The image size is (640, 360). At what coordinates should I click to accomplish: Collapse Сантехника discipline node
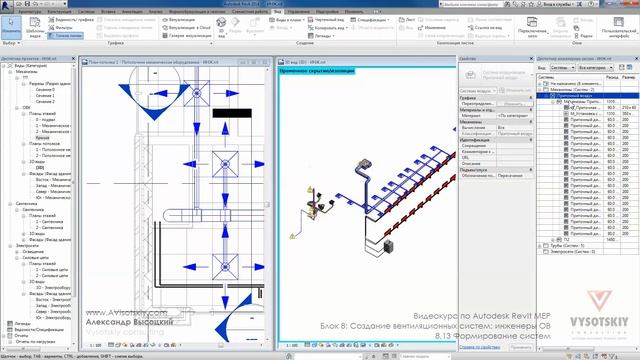coord(11,204)
